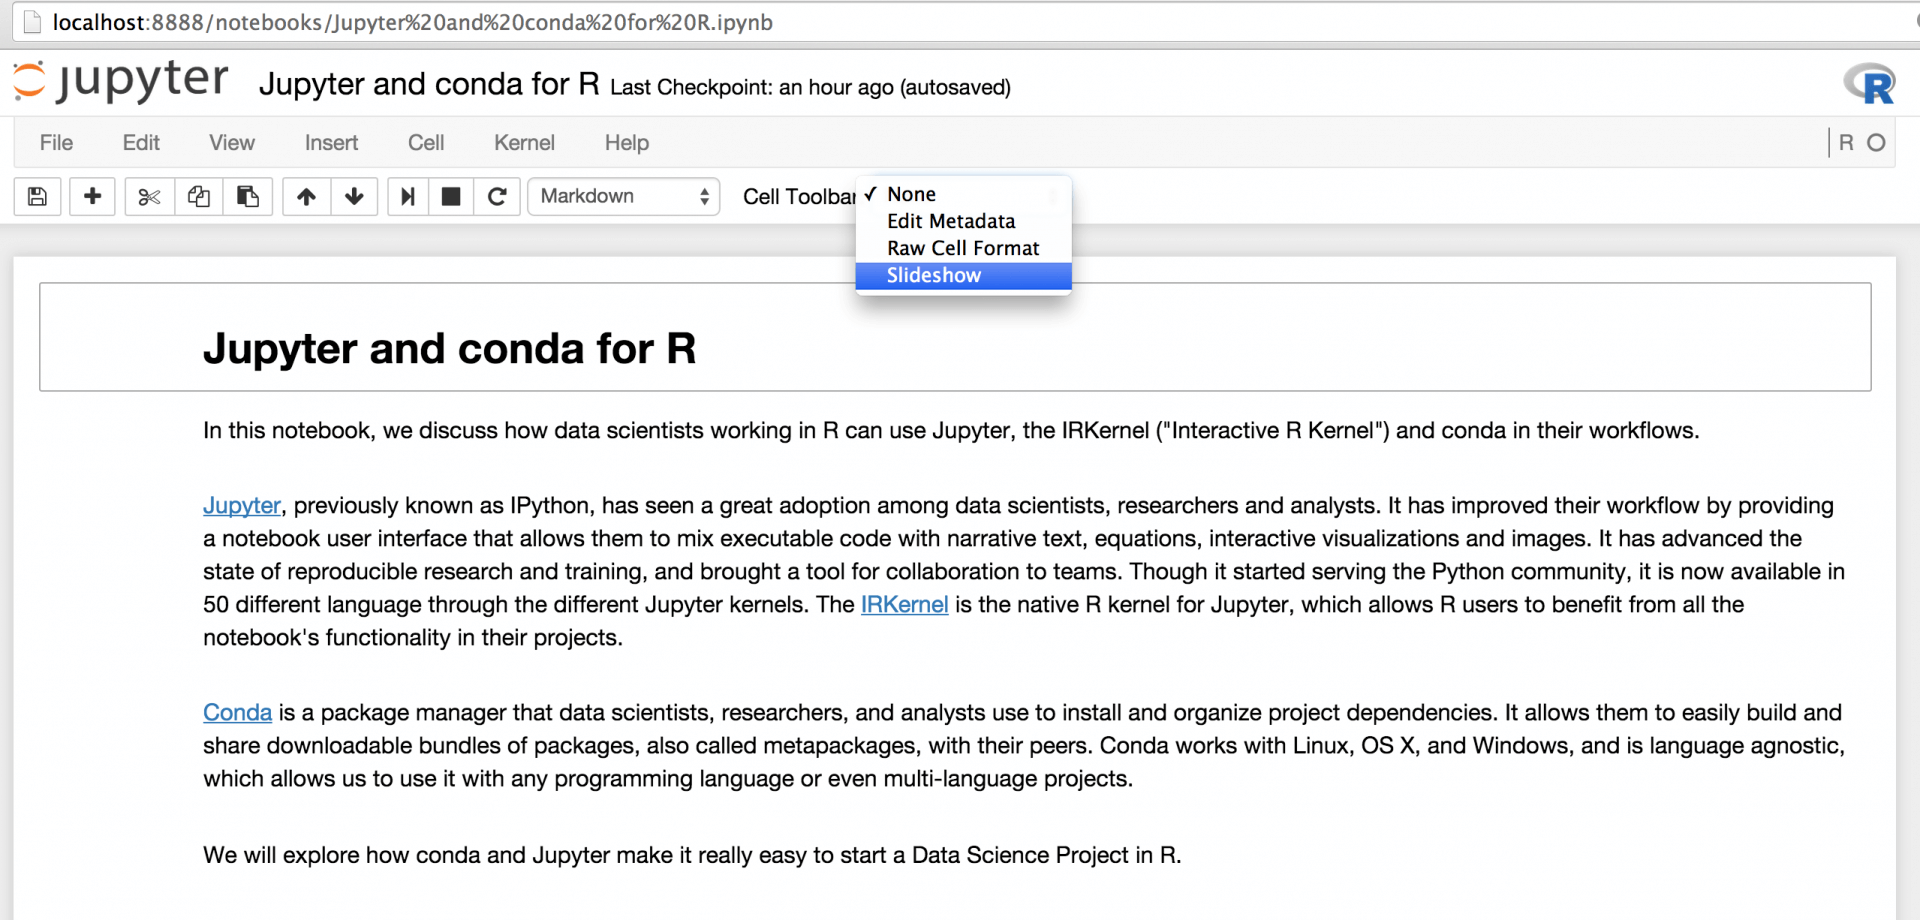This screenshot has height=920, width=1920.
Task: Select the heading cell 'Jupyter and conda for R'
Action: 955,337
